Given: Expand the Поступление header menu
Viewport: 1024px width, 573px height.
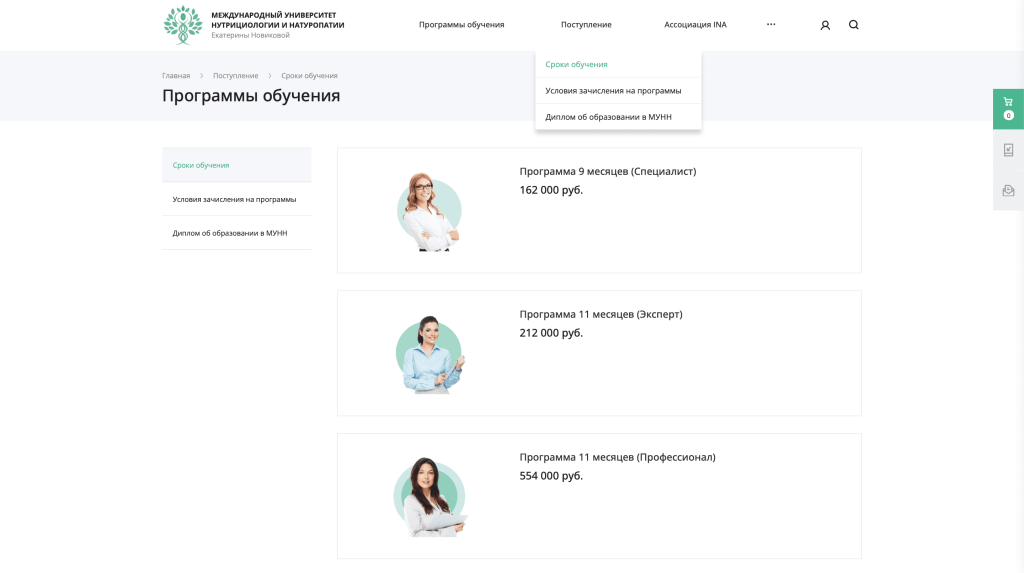Looking at the screenshot, I should 586,25.
